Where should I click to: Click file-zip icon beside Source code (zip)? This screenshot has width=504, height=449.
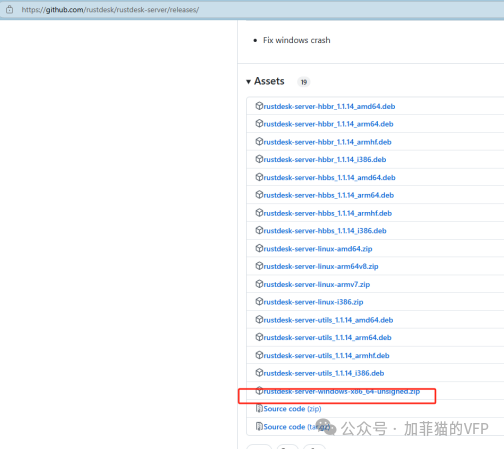259,409
